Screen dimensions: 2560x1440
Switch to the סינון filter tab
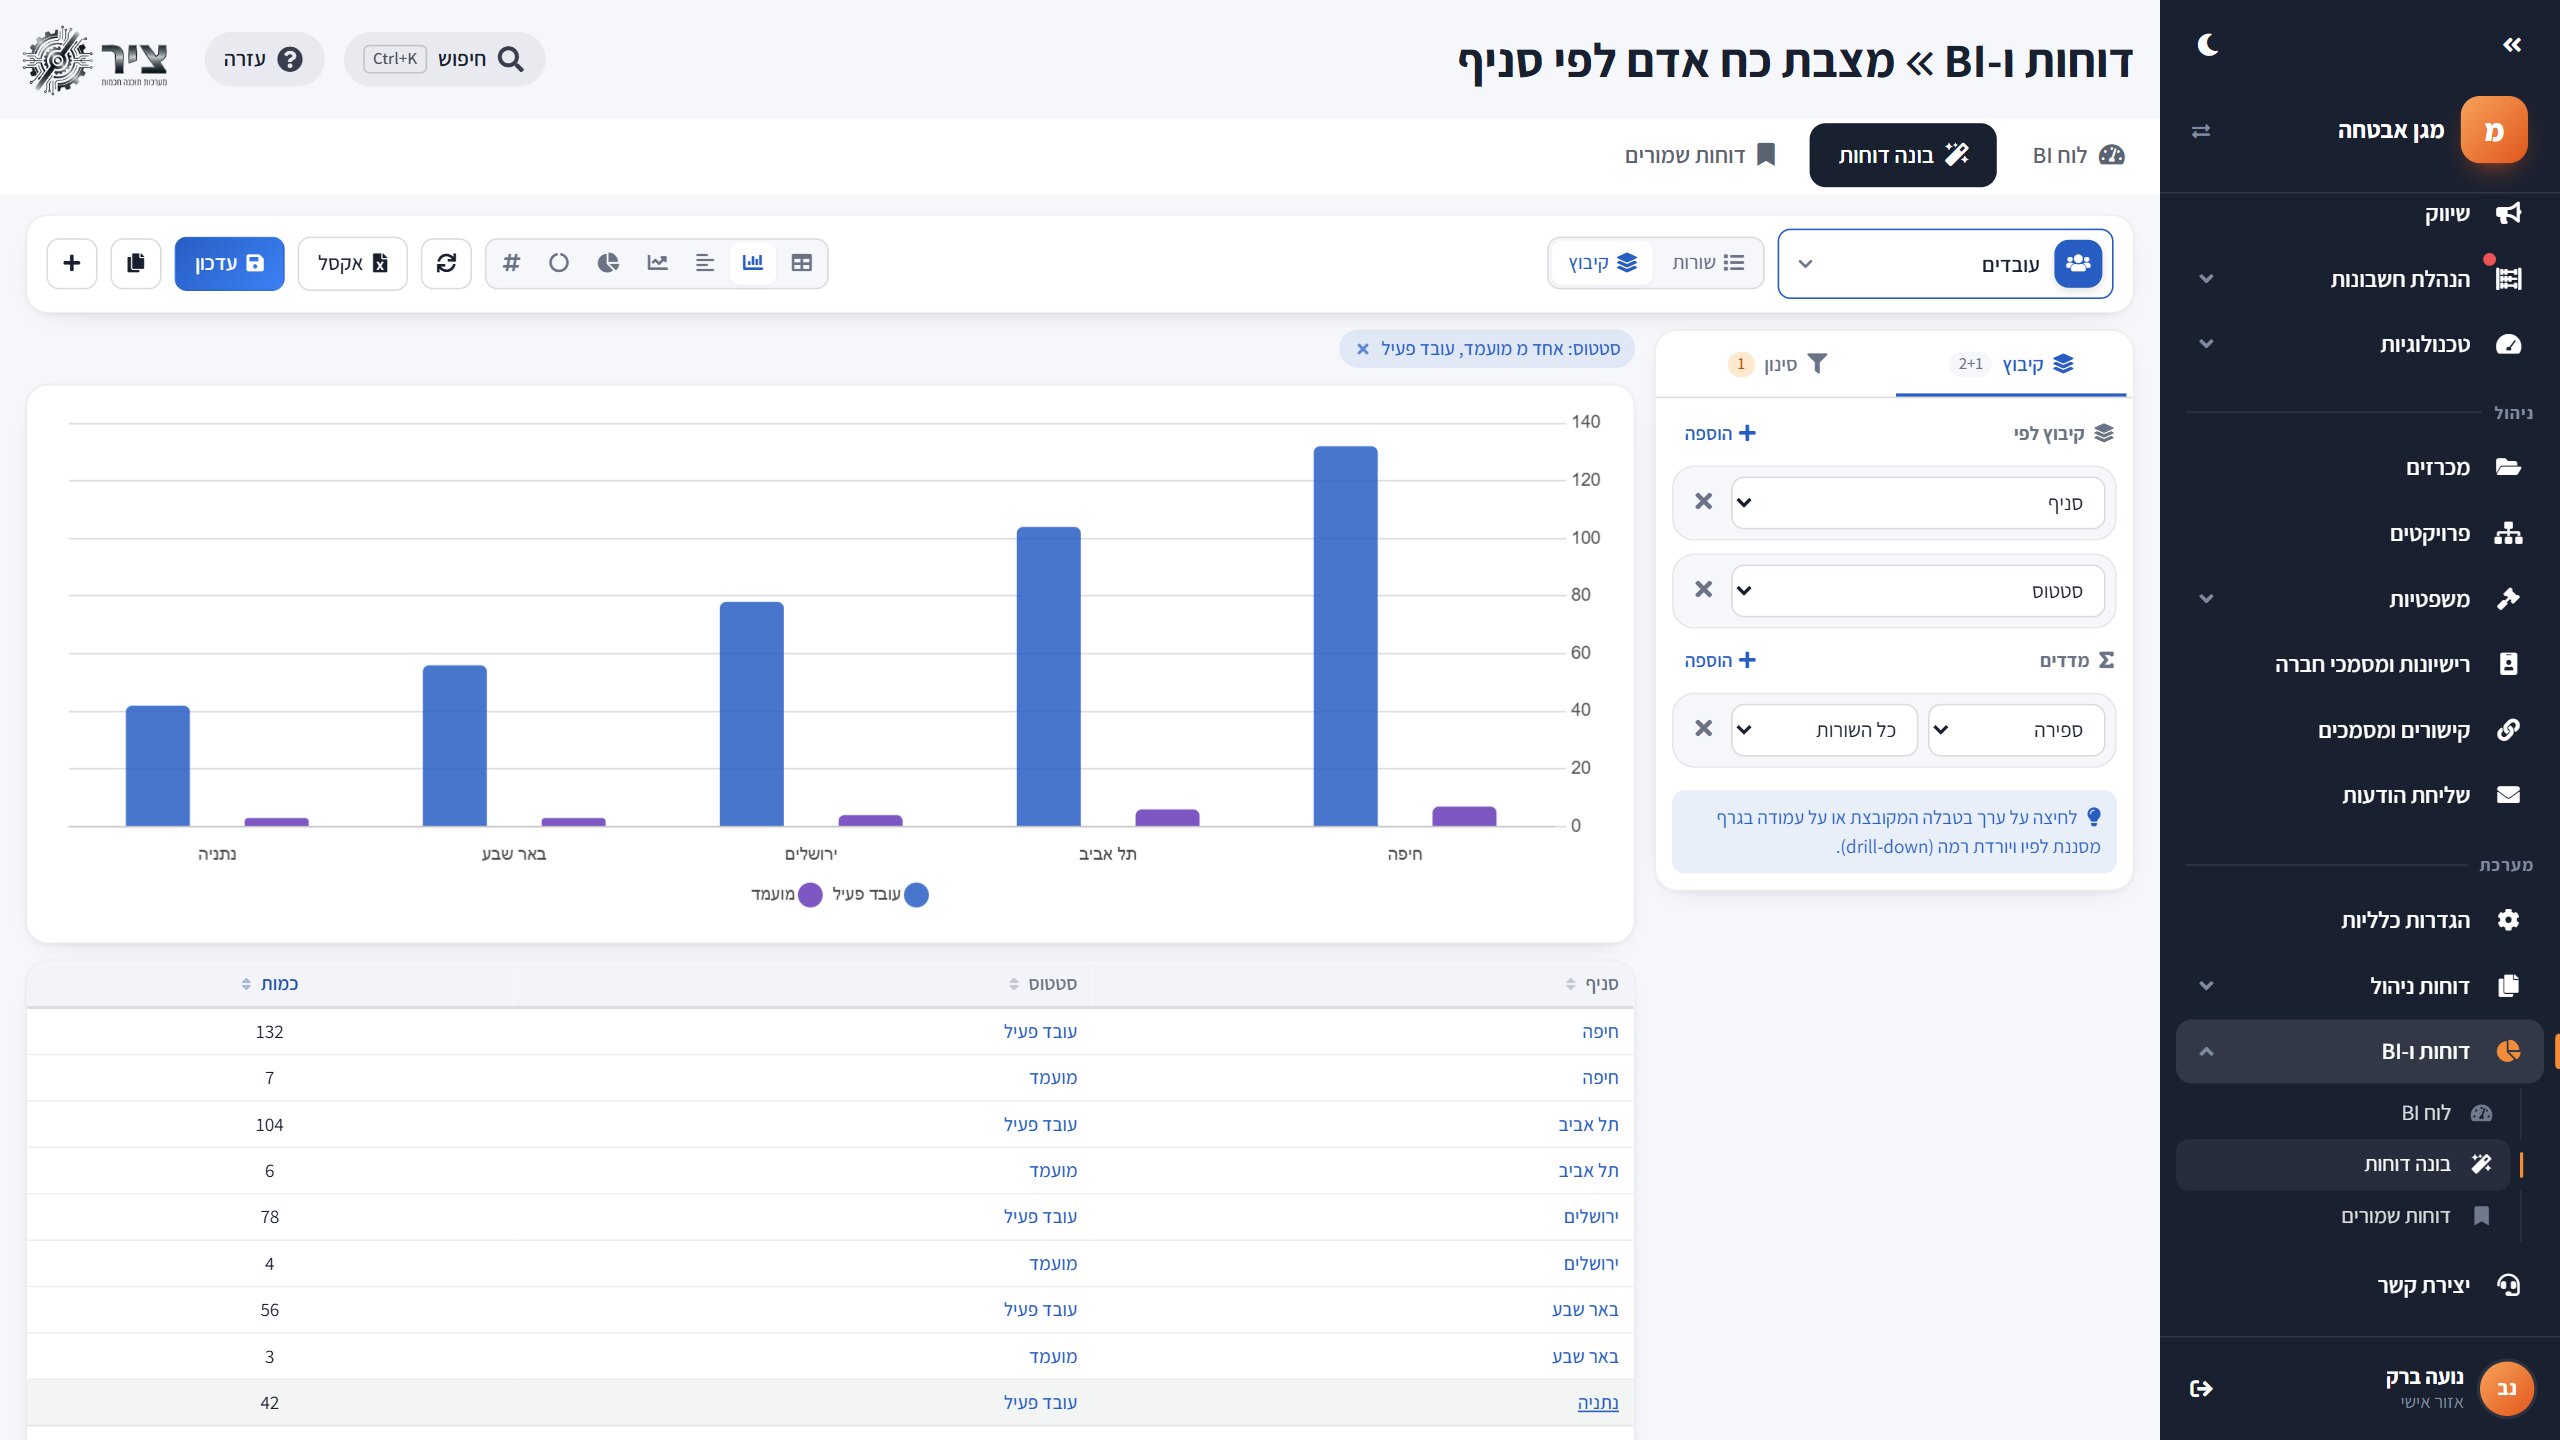point(1776,364)
